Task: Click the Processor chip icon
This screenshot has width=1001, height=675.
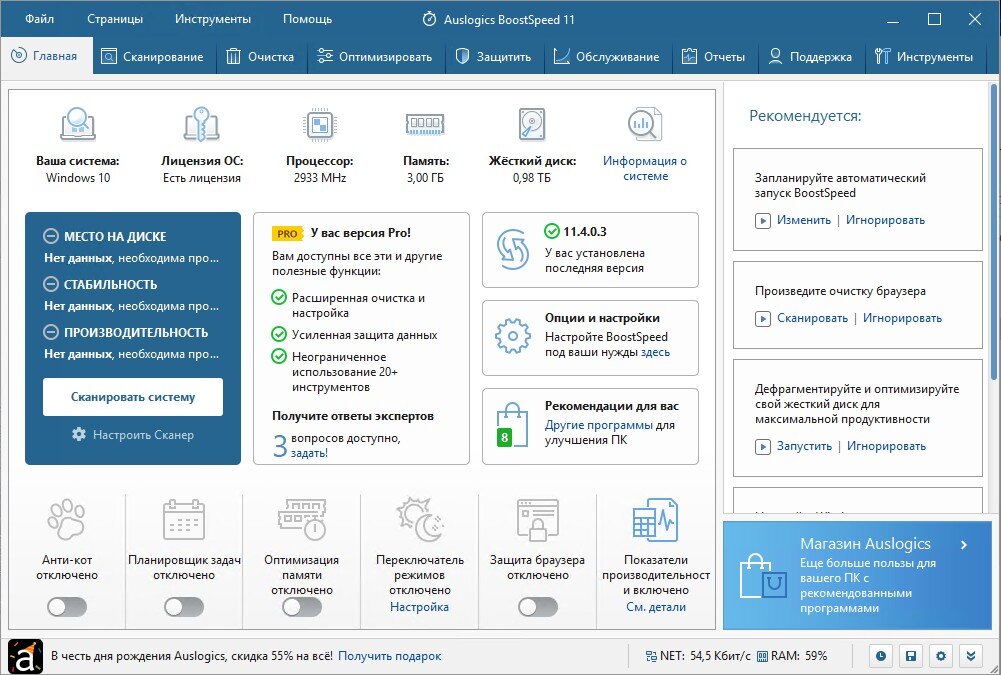Action: click(319, 124)
